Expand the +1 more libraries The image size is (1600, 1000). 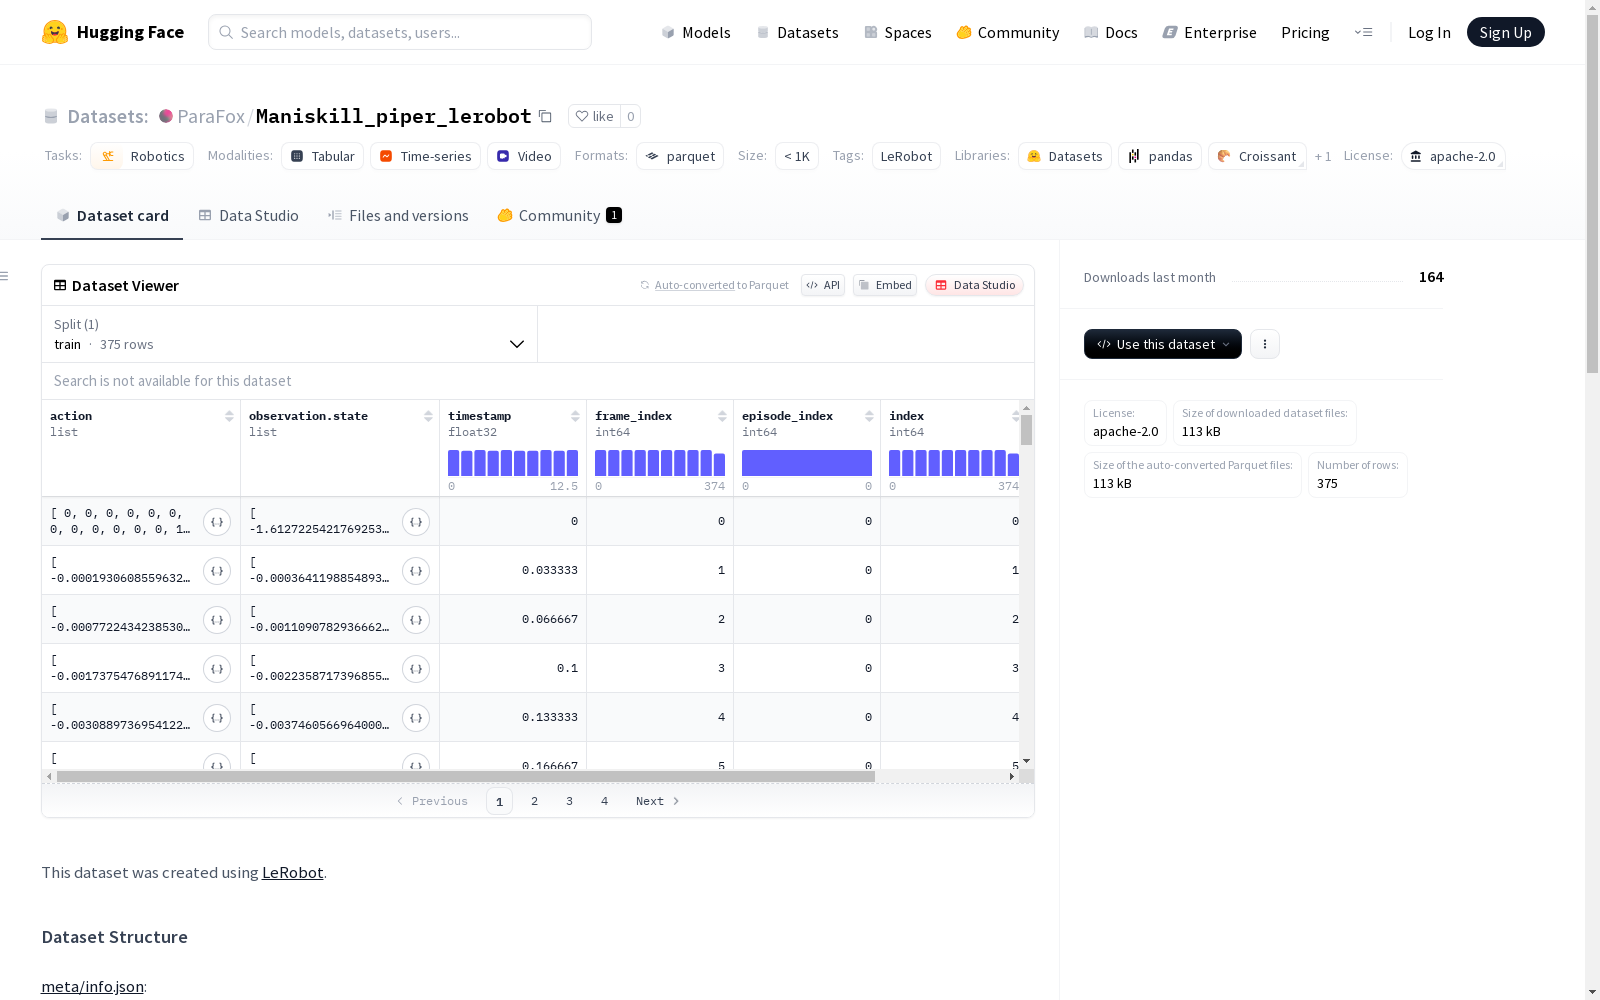coord(1323,156)
